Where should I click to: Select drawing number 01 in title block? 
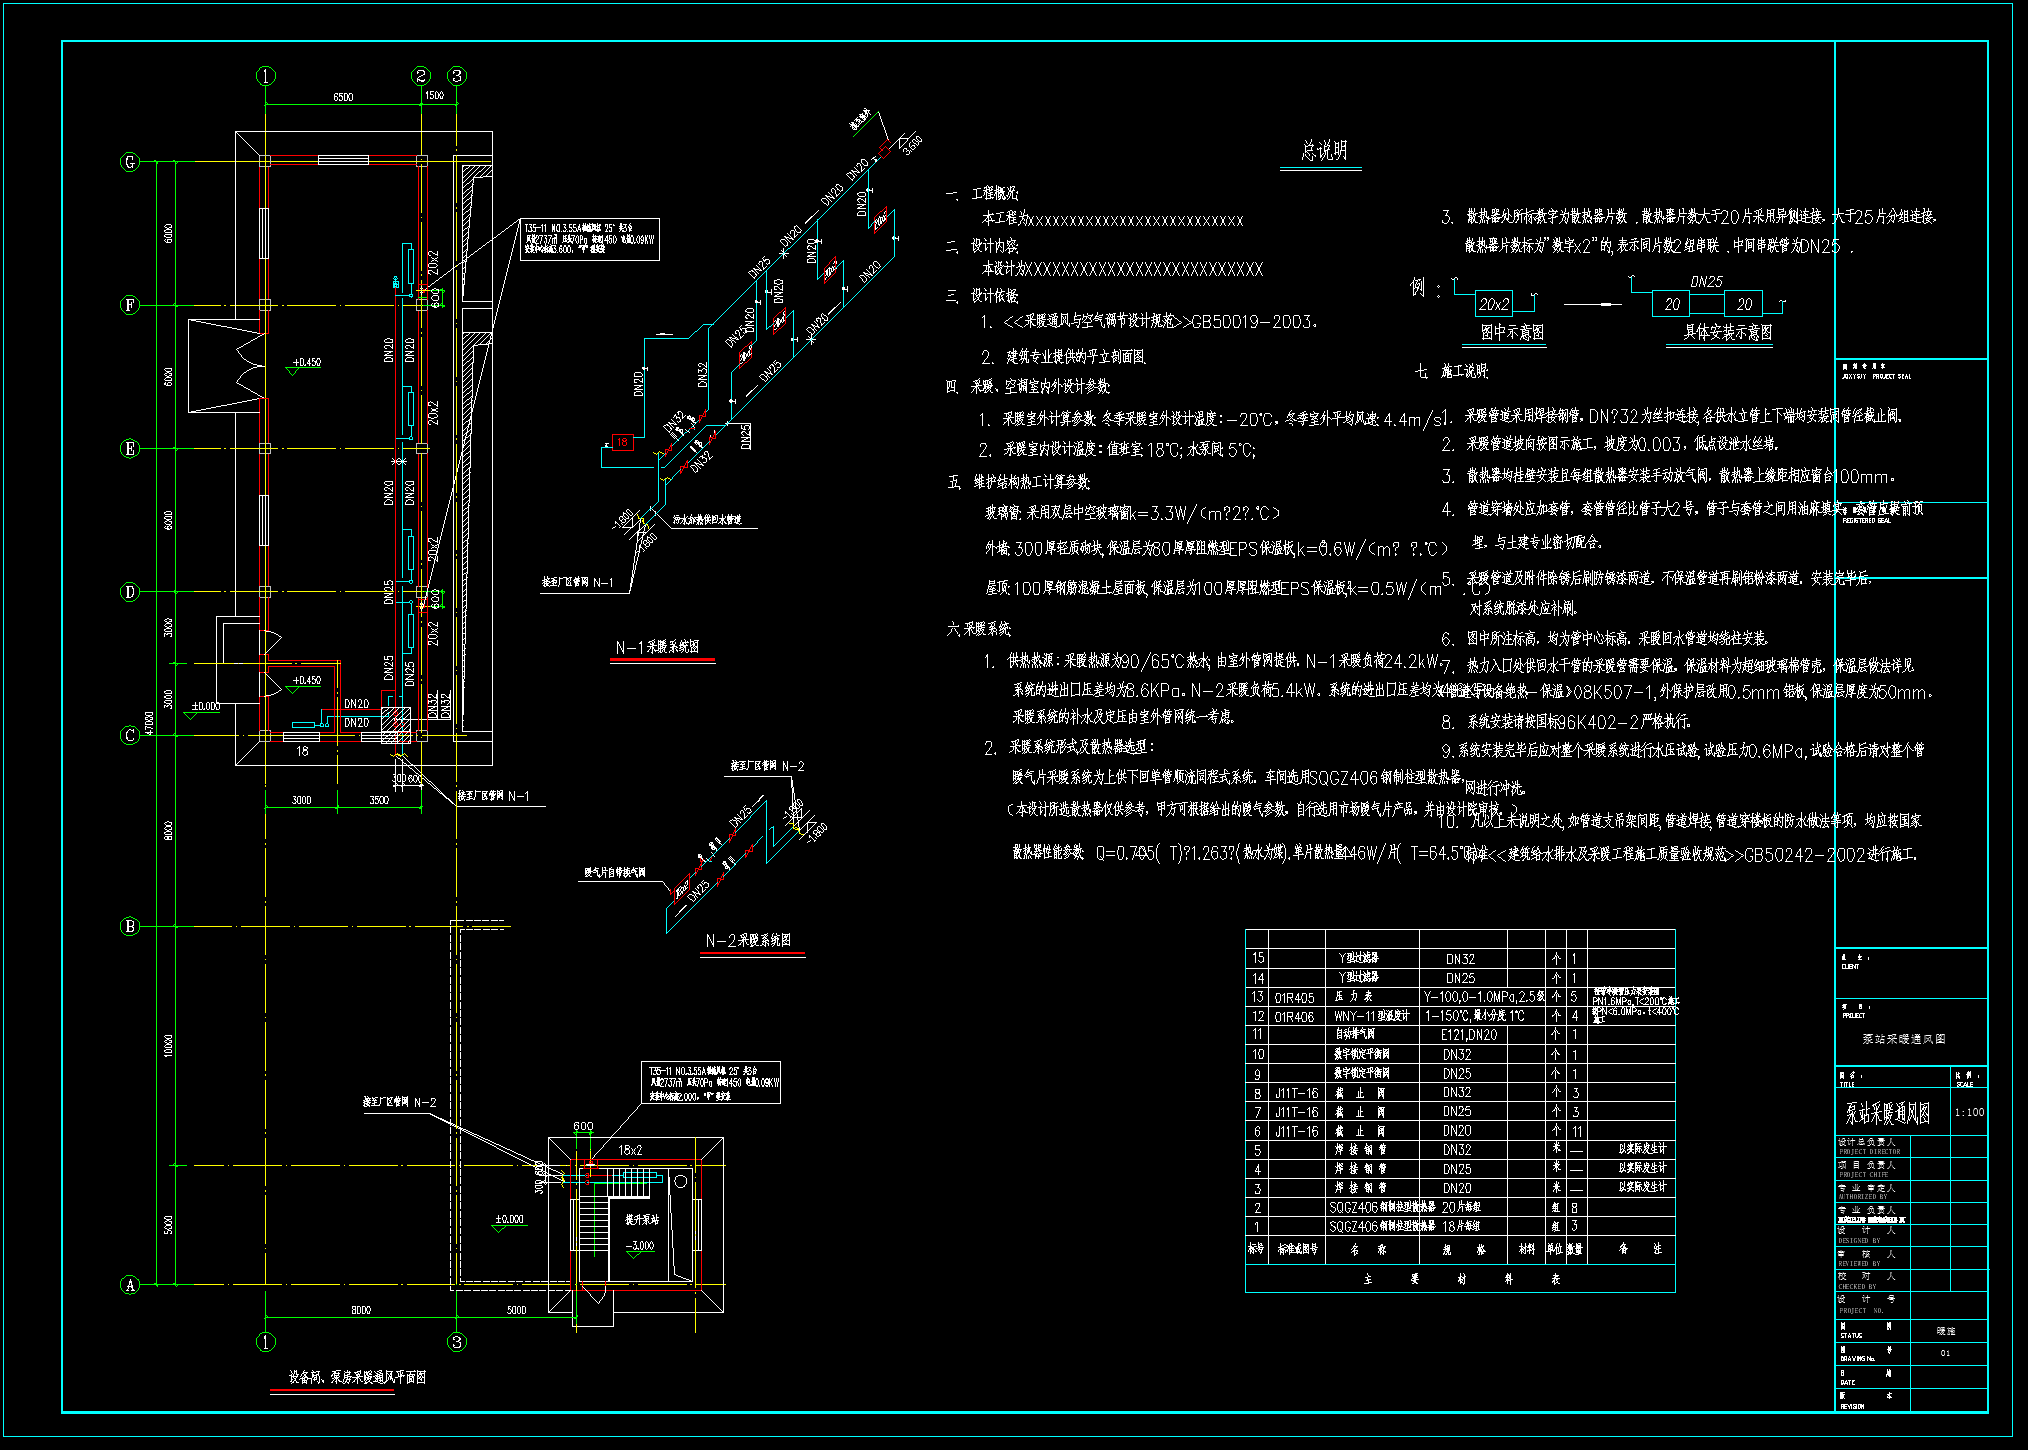(x=1945, y=1353)
